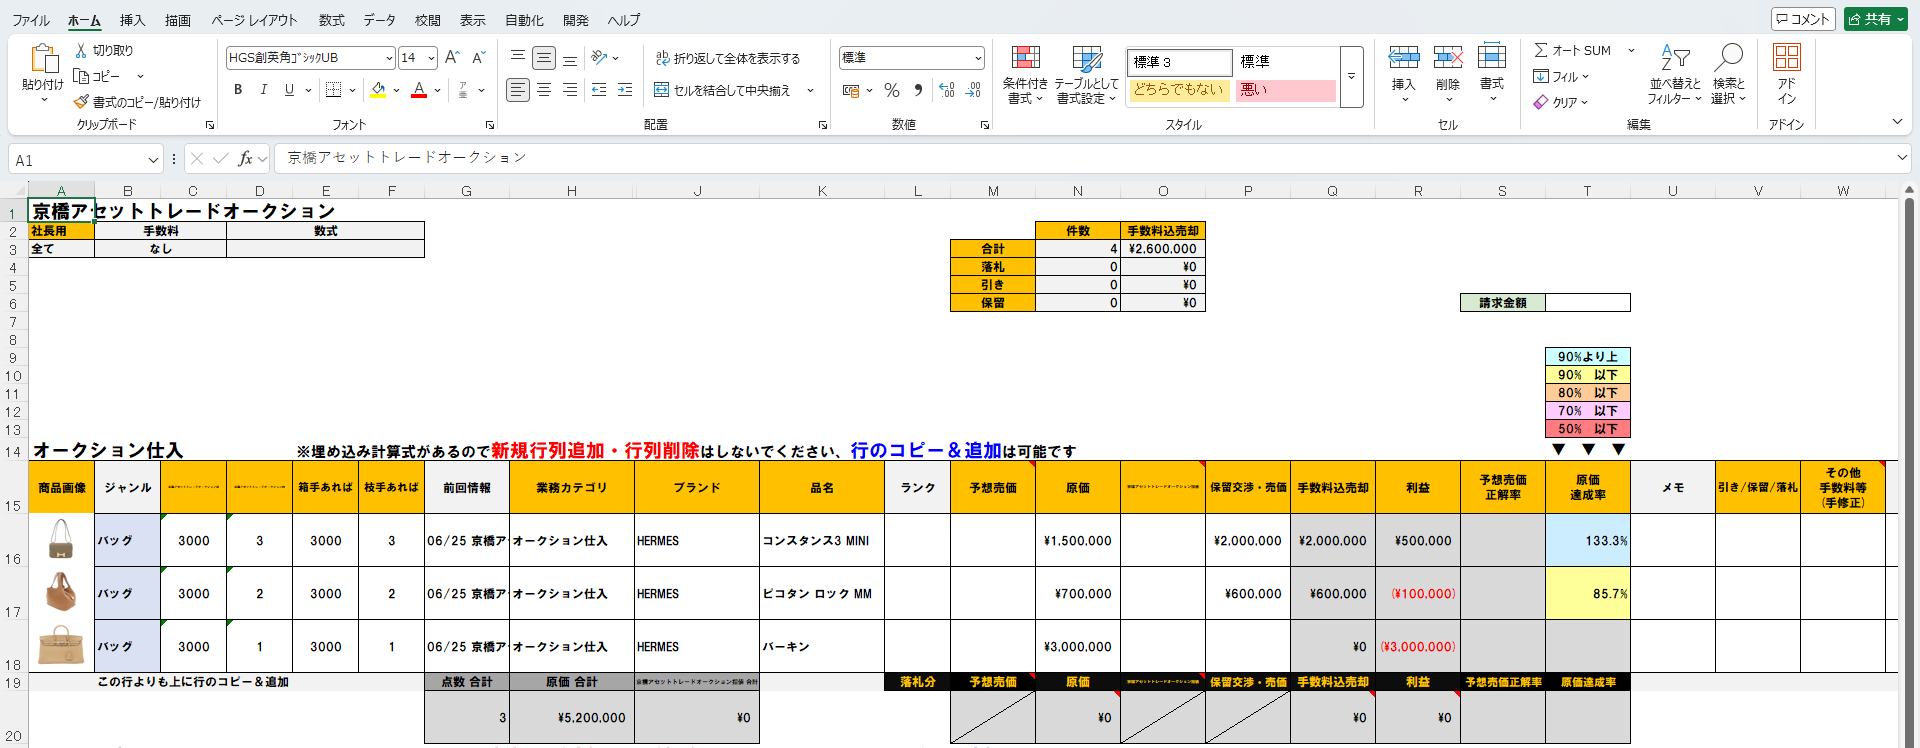Open the font size dropdown showing 14
This screenshot has width=1920, height=748.
click(431, 58)
